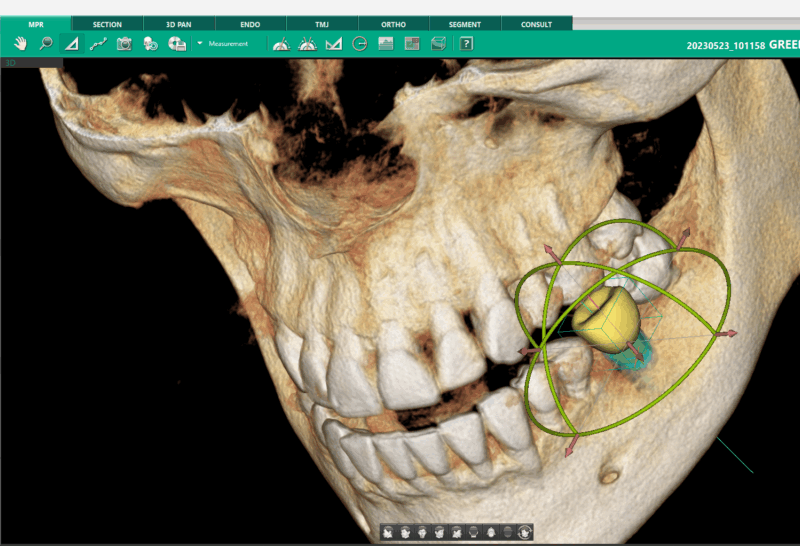The width and height of the screenshot is (800, 546).
Task: Choose the polyline path measurement tool
Action: pos(98,44)
